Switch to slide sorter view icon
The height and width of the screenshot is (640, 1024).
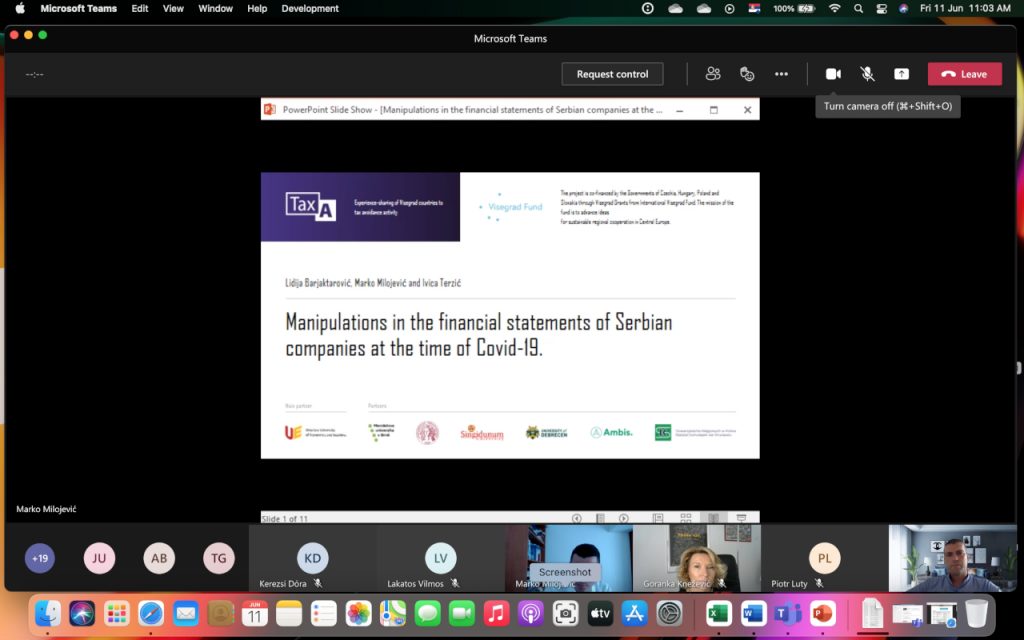click(x=685, y=518)
